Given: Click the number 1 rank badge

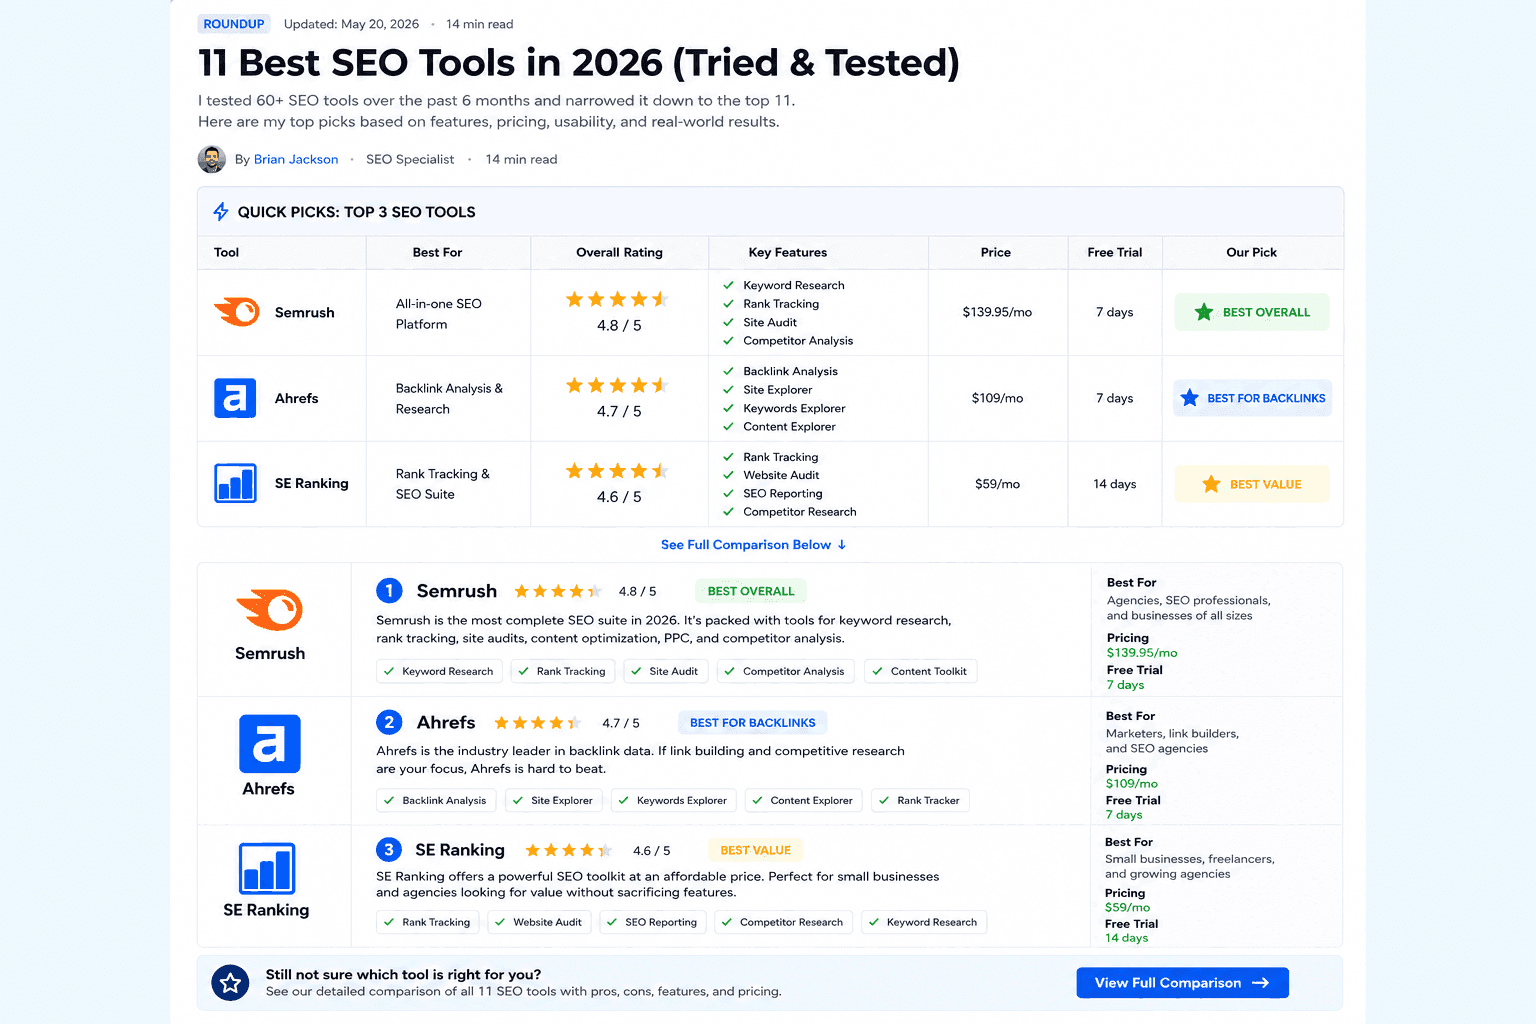Looking at the screenshot, I should pyautogui.click(x=389, y=591).
